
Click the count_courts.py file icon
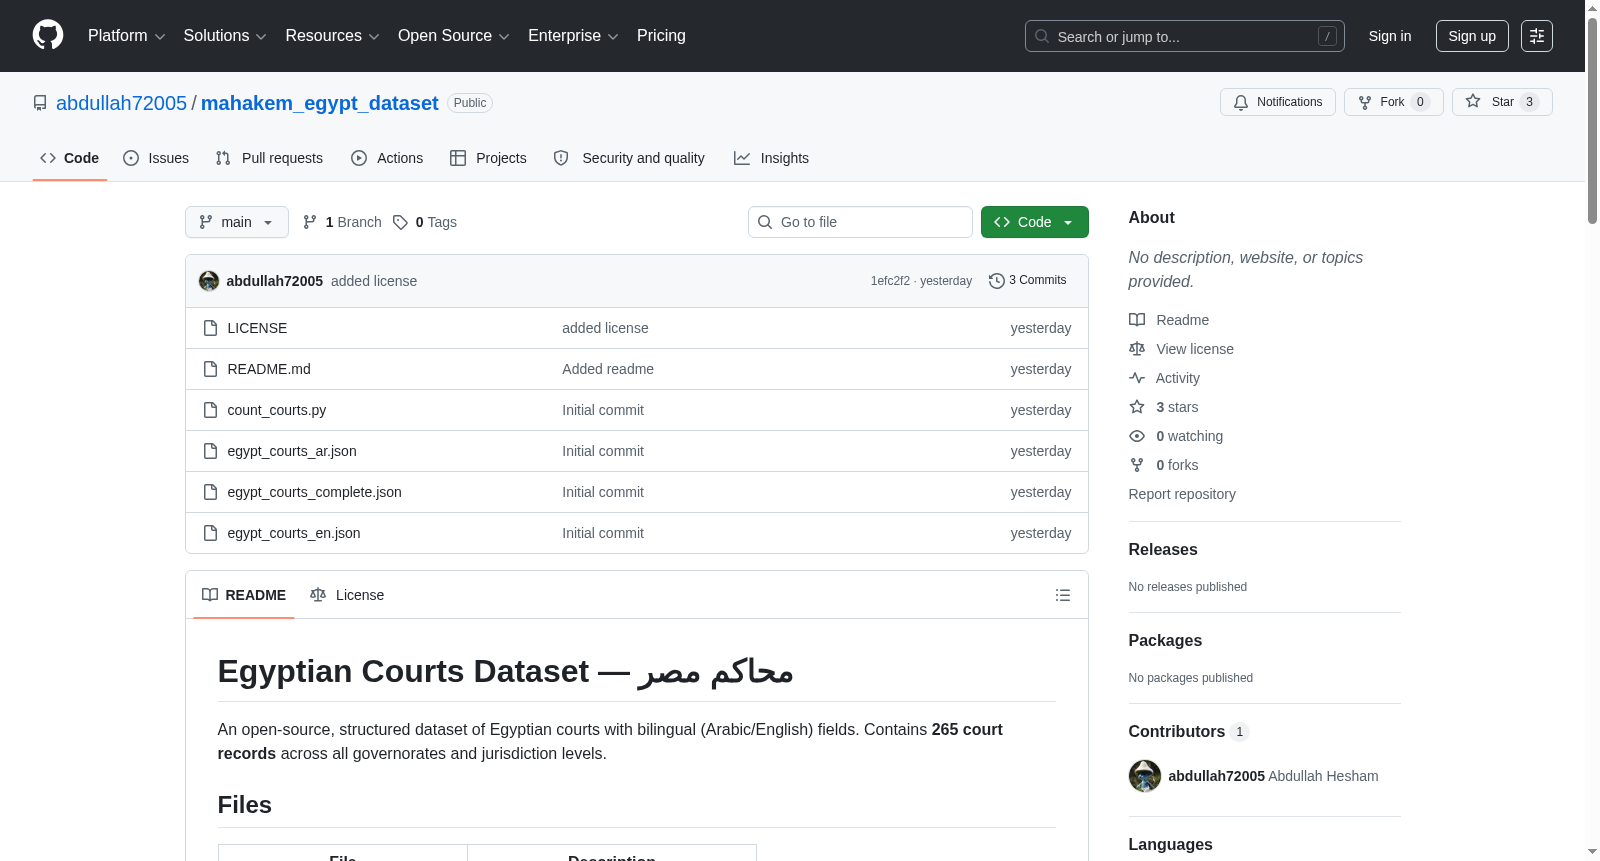point(210,410)
